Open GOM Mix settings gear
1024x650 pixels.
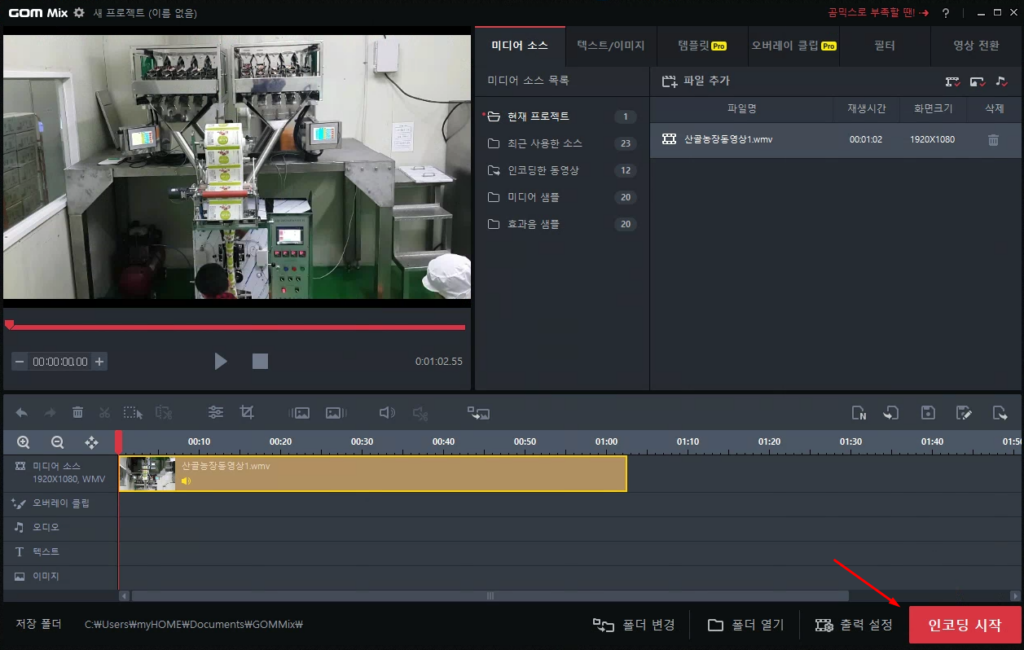pyautogui.click(x=79, y=13)
